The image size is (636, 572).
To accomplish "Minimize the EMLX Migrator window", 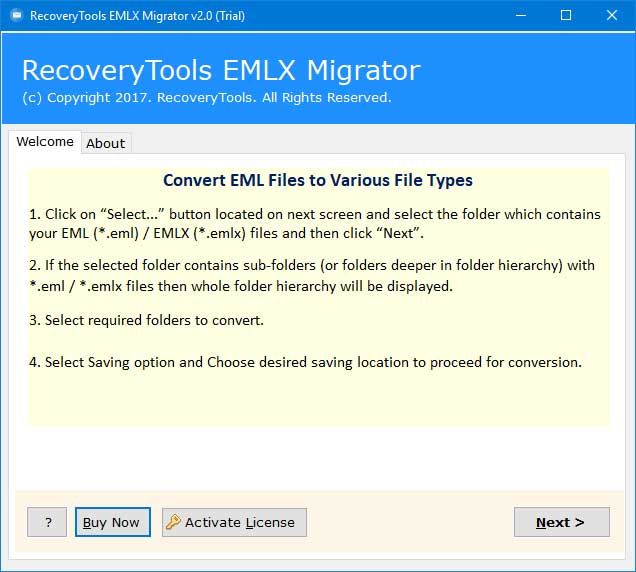I will pos(521,15).
